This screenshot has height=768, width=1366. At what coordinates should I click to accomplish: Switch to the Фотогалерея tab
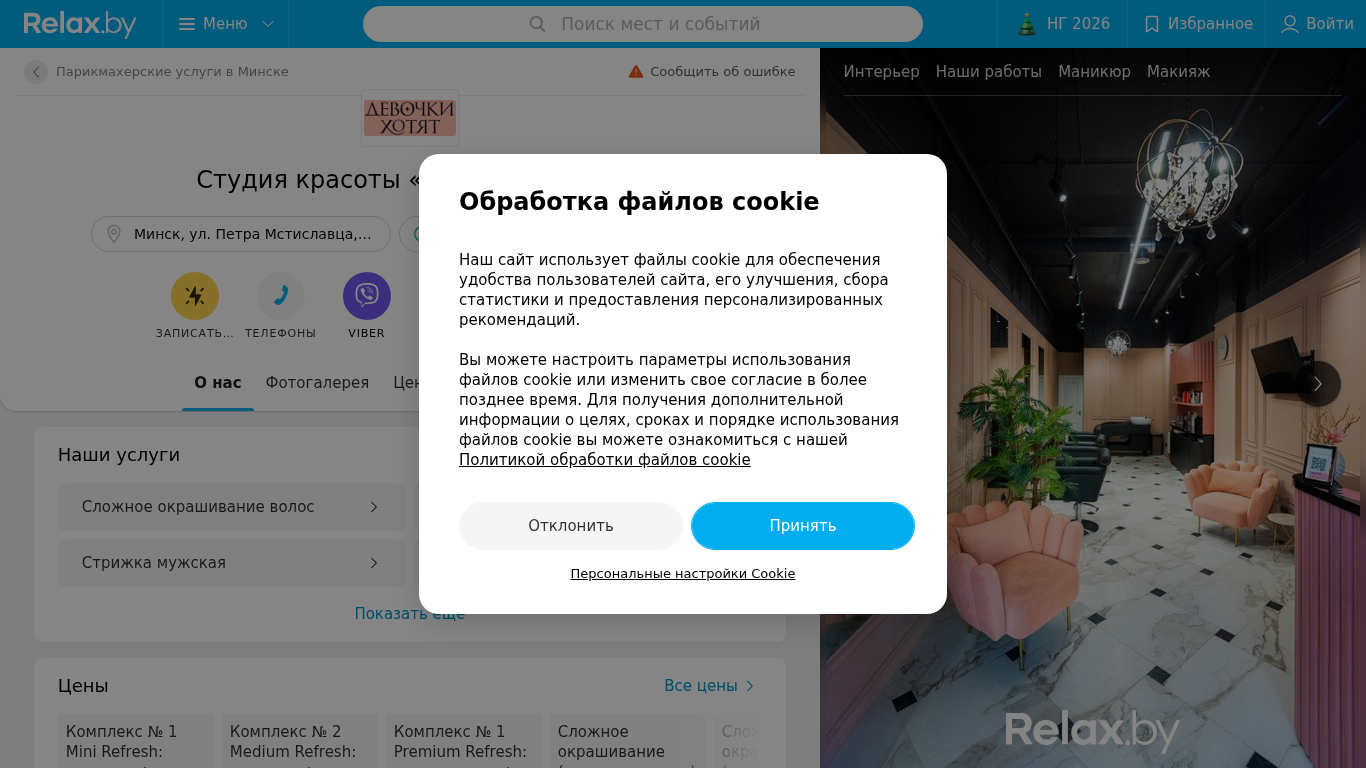(x=317, y=383)
